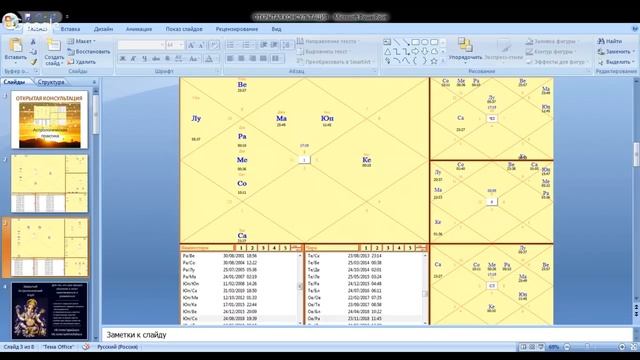The image size is (640, 360).
Task: Fit the slide to the window icon
Action: point(634,347)
